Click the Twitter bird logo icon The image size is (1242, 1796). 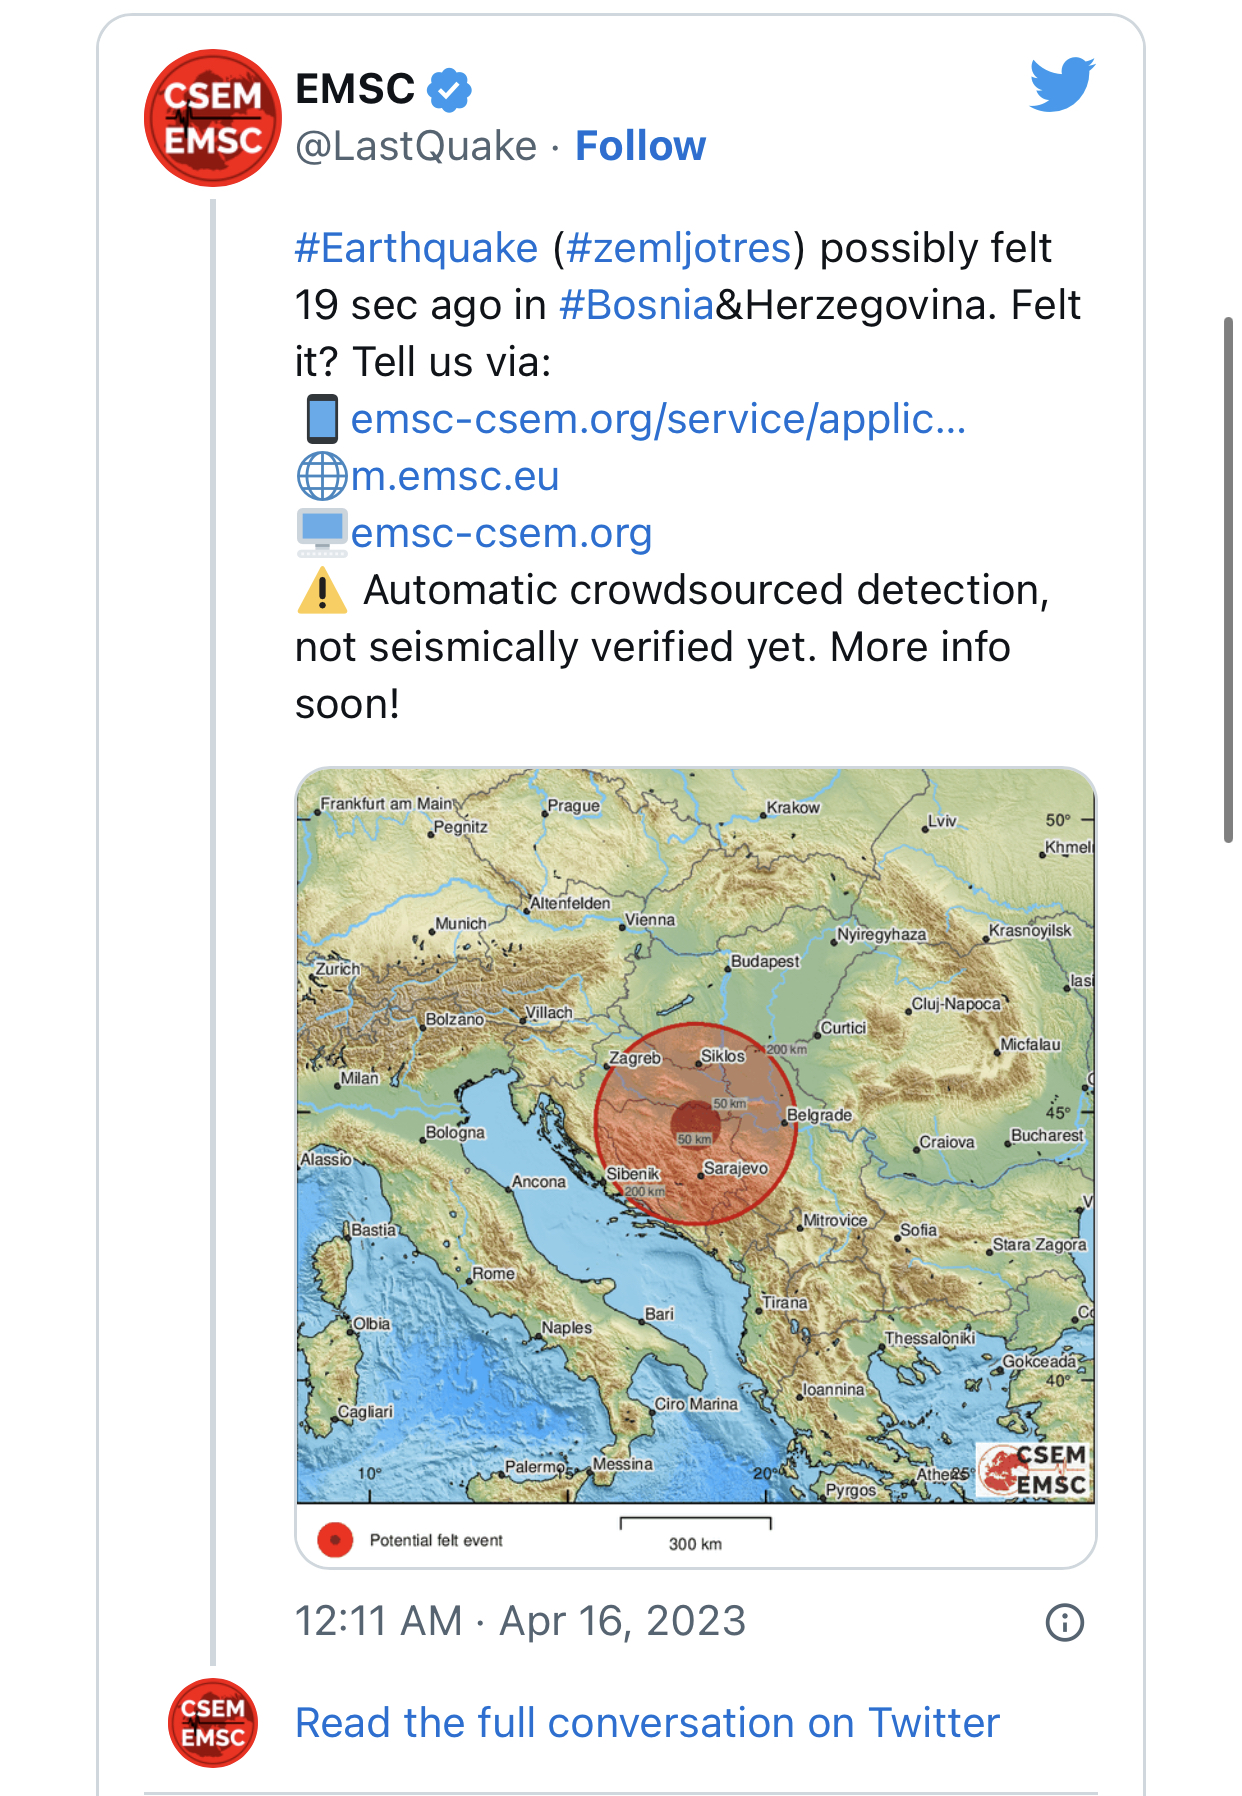pos(1063,84)
